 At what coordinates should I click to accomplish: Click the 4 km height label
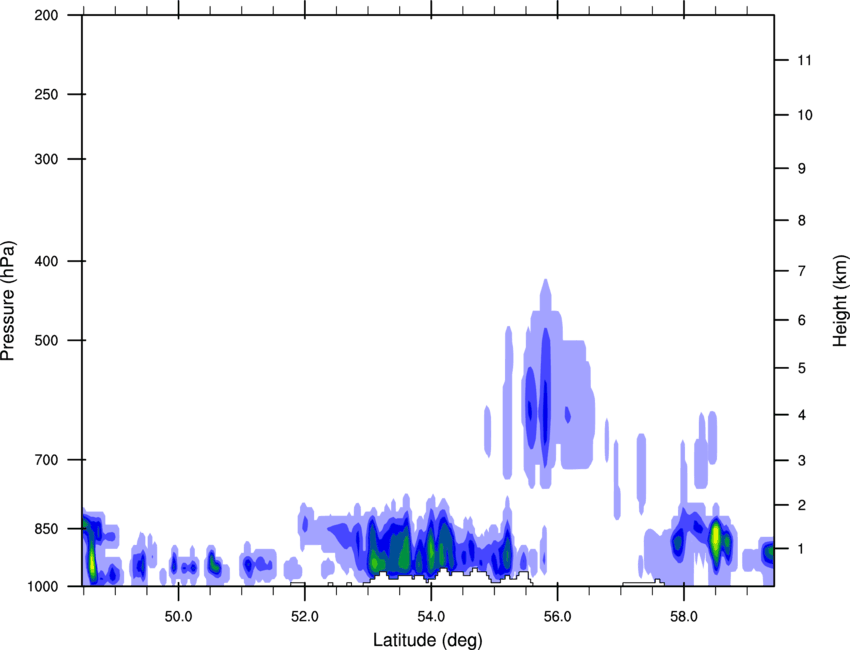[x=802, y=415]
